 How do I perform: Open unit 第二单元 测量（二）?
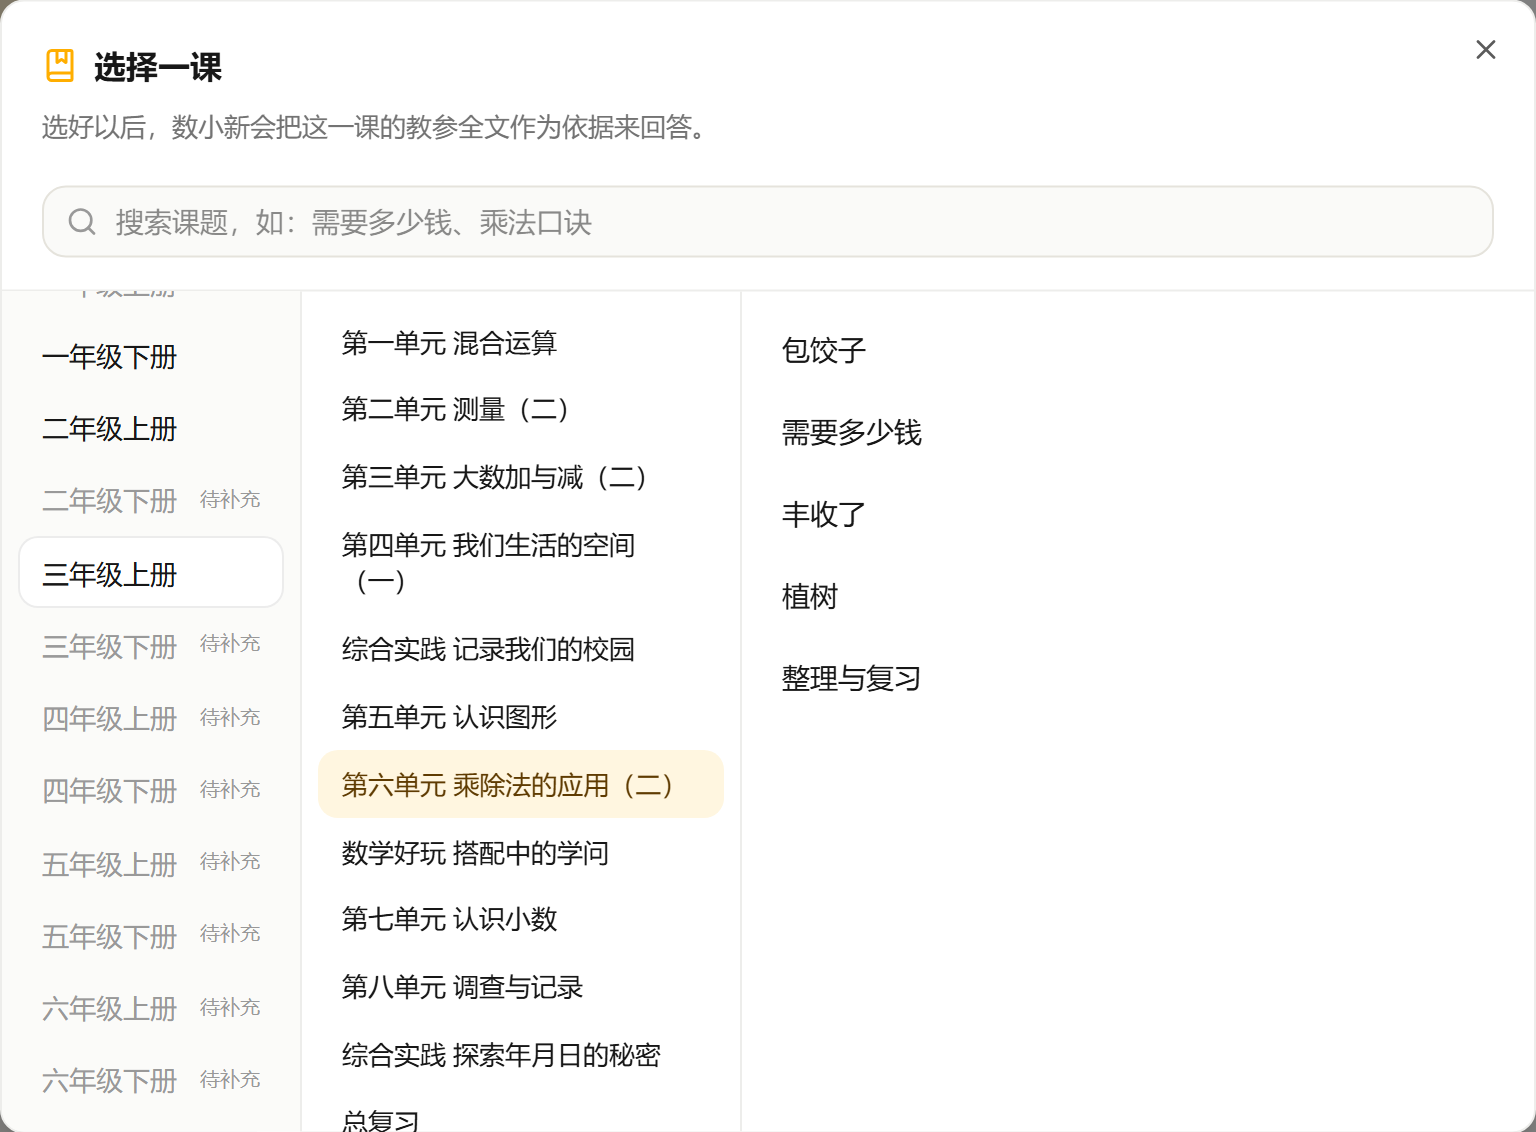click(520, 410)
